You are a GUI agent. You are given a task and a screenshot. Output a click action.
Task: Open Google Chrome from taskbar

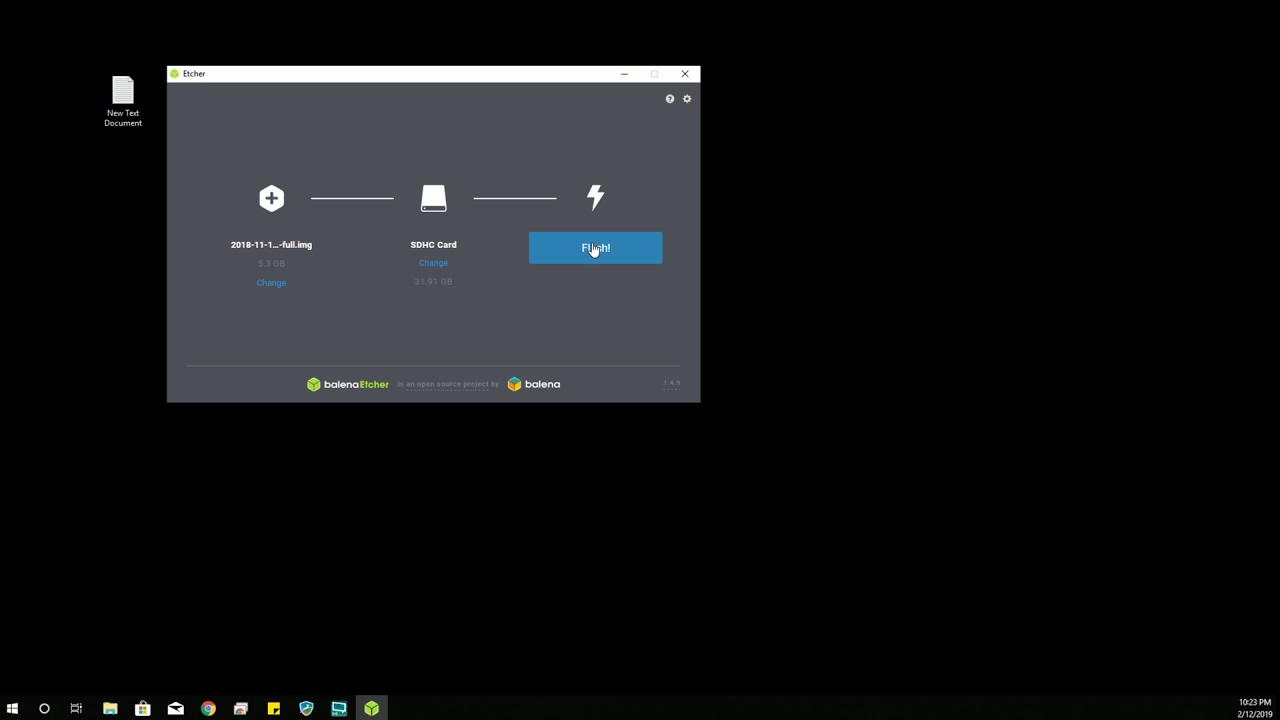pos(208,708)
